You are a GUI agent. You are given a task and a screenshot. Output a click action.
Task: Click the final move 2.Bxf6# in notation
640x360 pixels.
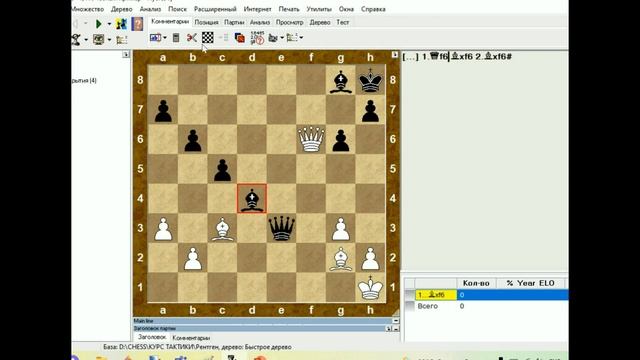click(x=493, y=57)
